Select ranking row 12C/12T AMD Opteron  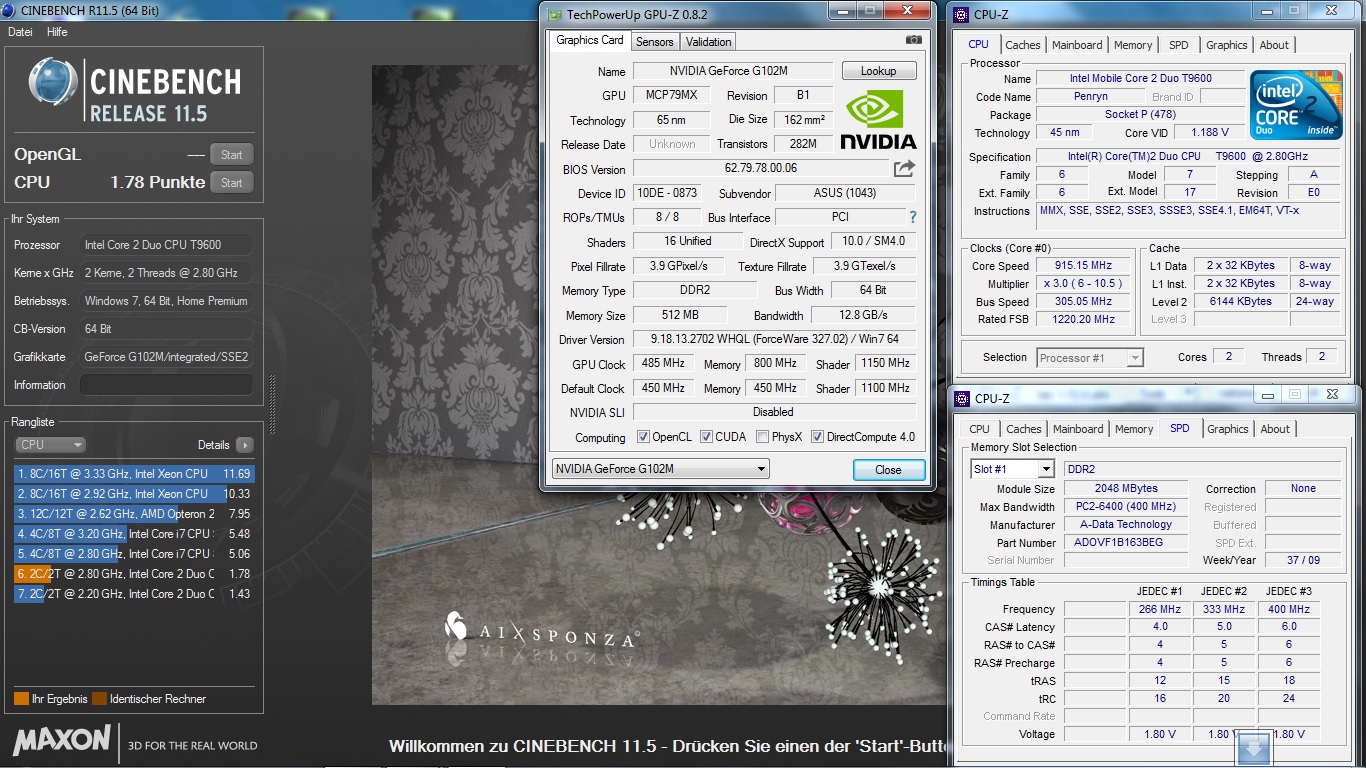tap(134, 514)
